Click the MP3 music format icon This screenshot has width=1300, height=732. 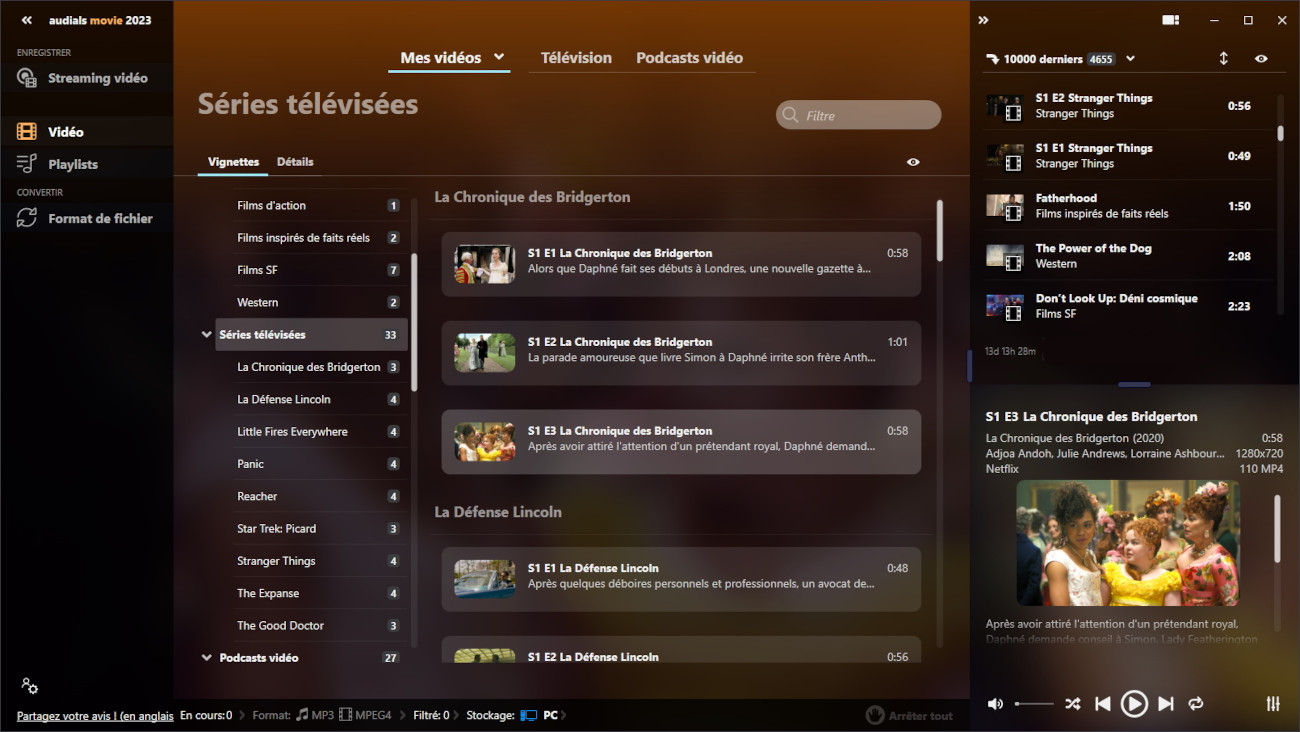pyautogui.click(x=302, y=715)
